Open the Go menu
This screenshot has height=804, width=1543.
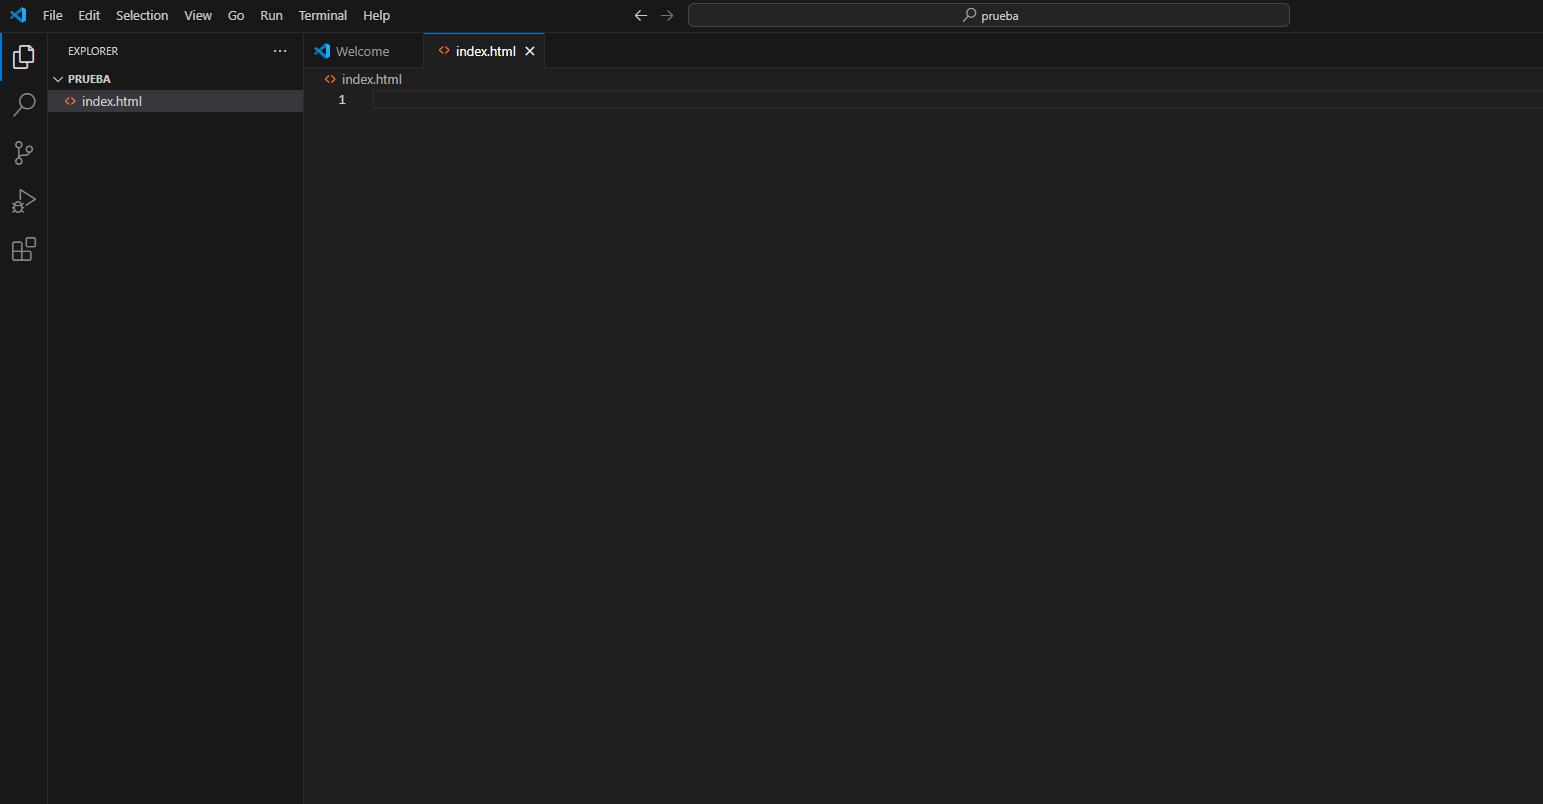(236, 15)
